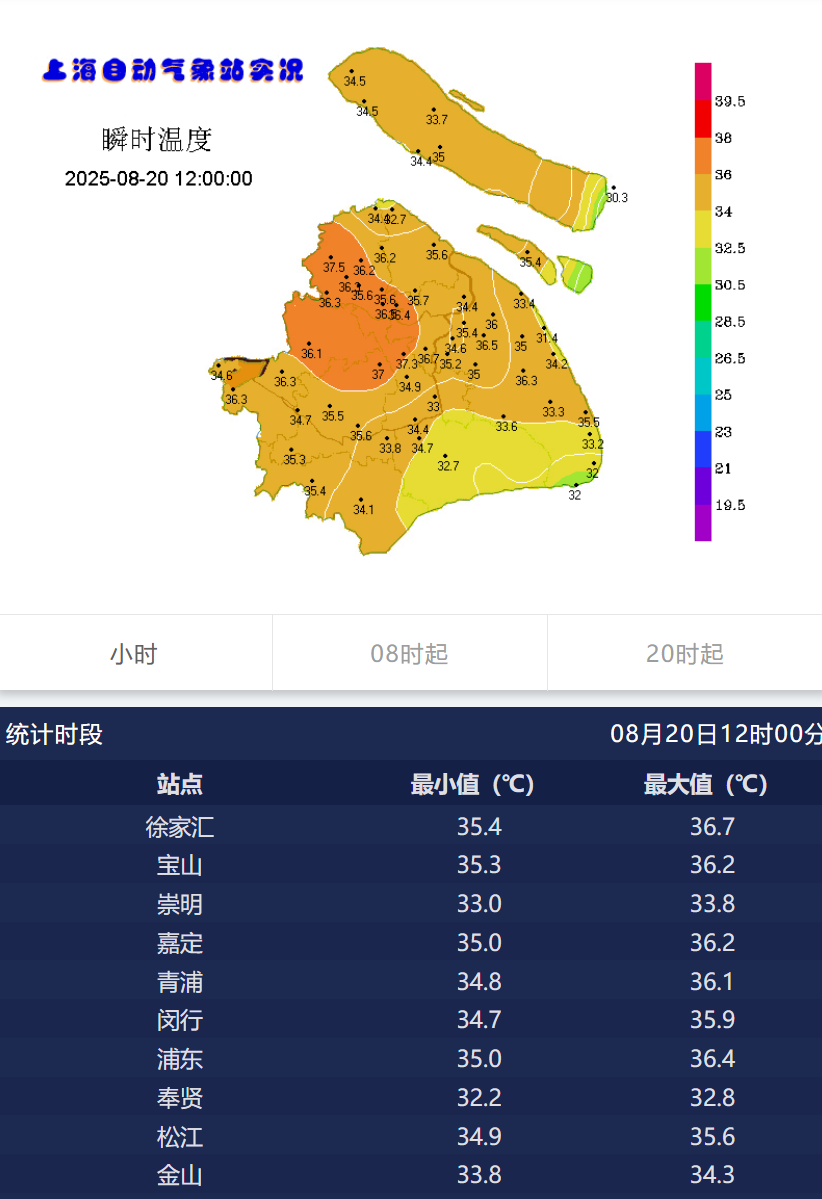Click the orange 36–38 legend color segment
822x1199 pixels.
703,156
